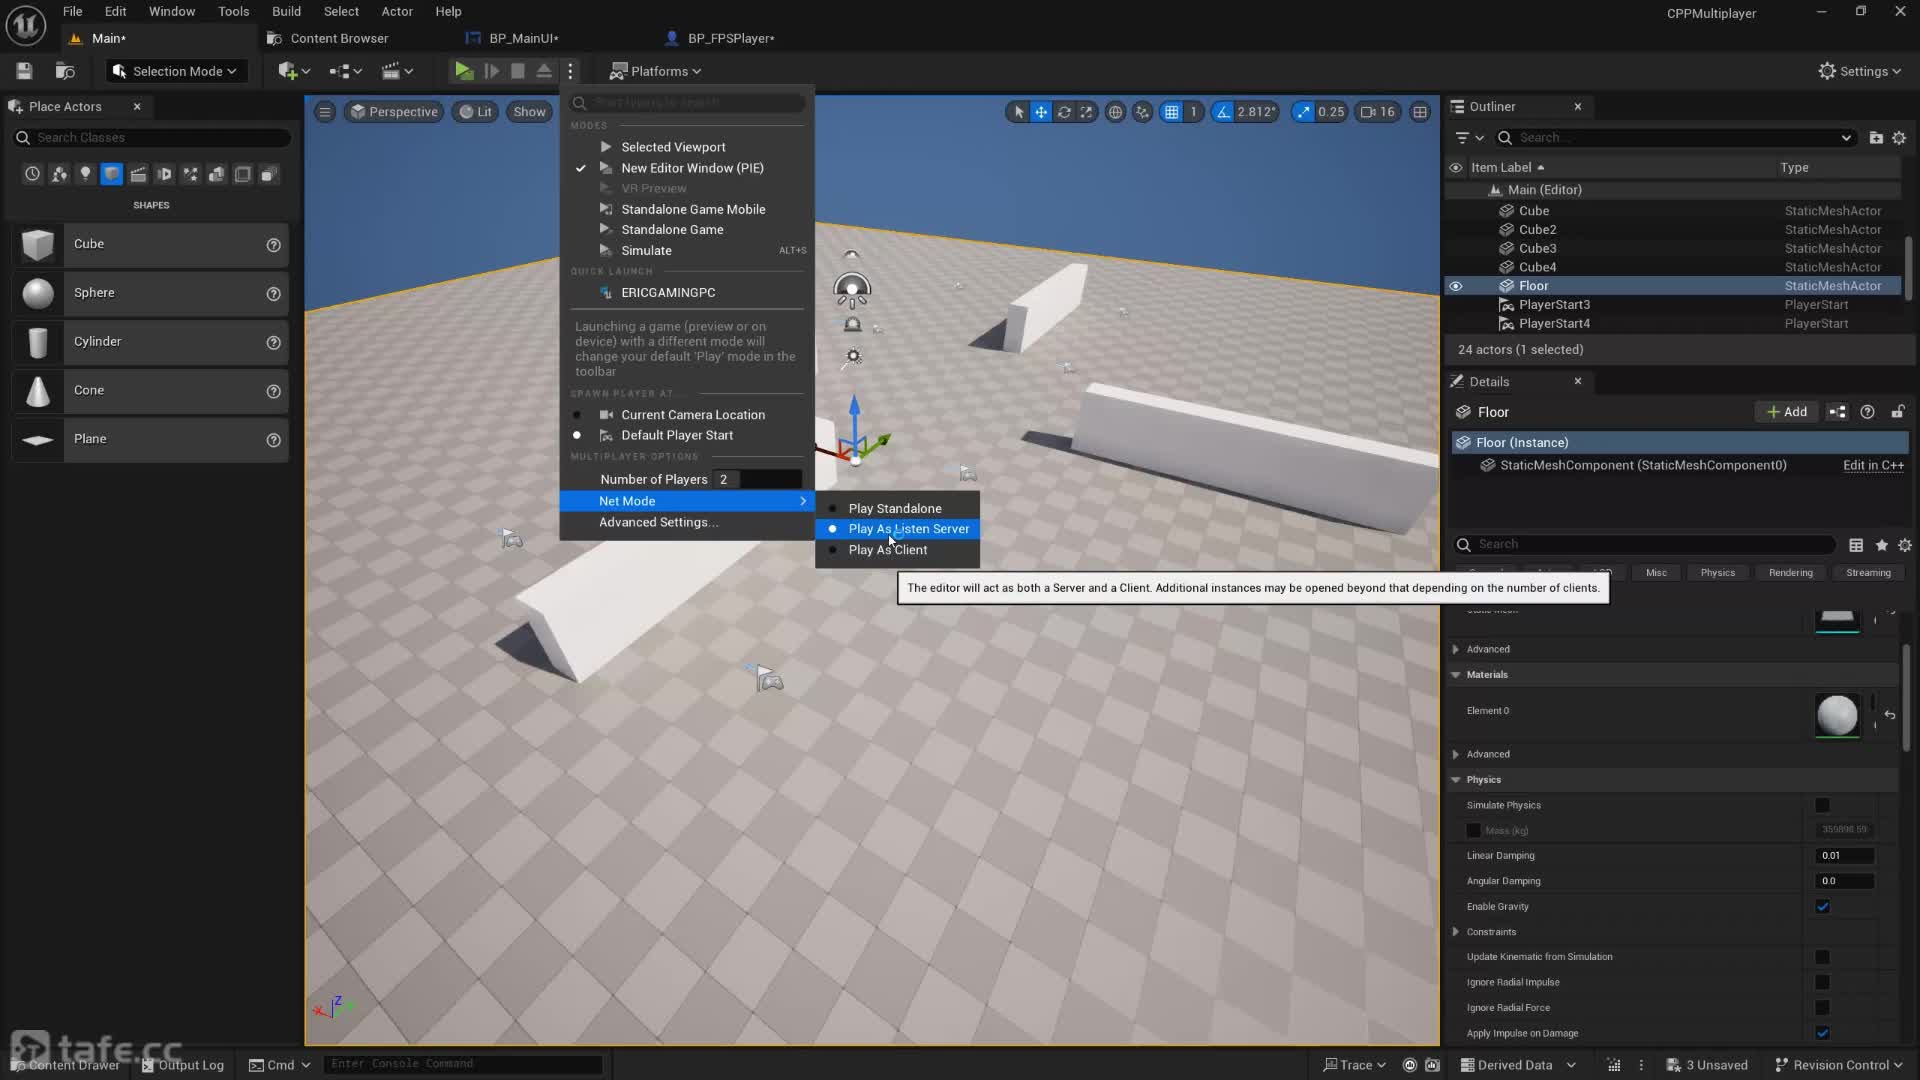This screenshot has height=1080, width=1920.
Task: Click Outliner settings gear icon
Action: point(1899,138)
